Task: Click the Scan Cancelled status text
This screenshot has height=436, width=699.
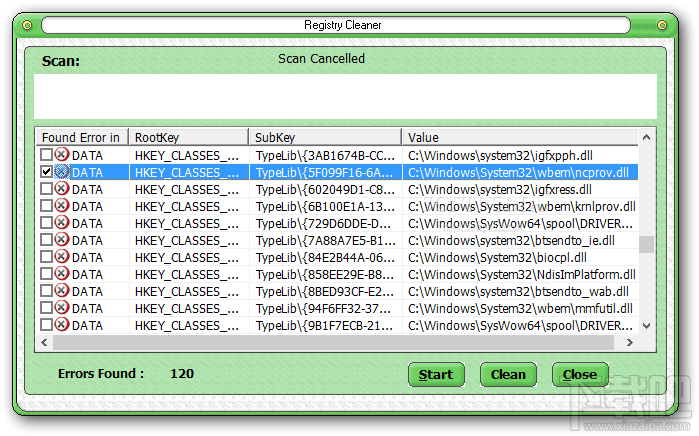Action: pyautogui.click(x=321, y=58)
